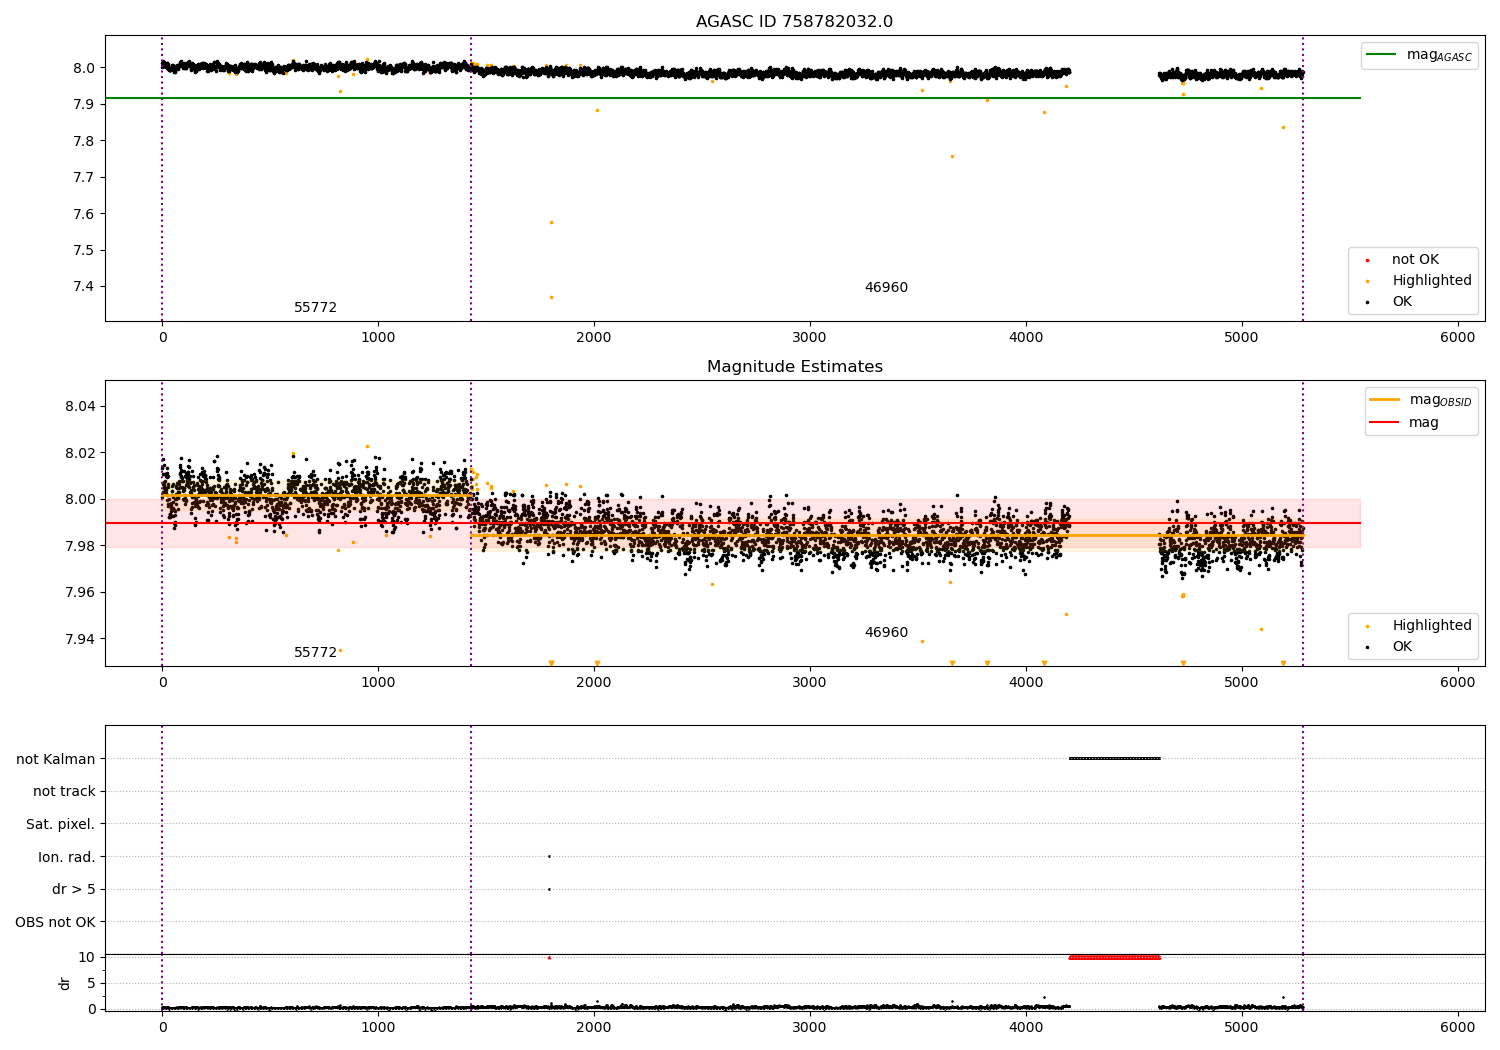1500x1050 pixels.
Task: Click the 'dr' axis label in the bottom plot
Action: click(65, 983)
